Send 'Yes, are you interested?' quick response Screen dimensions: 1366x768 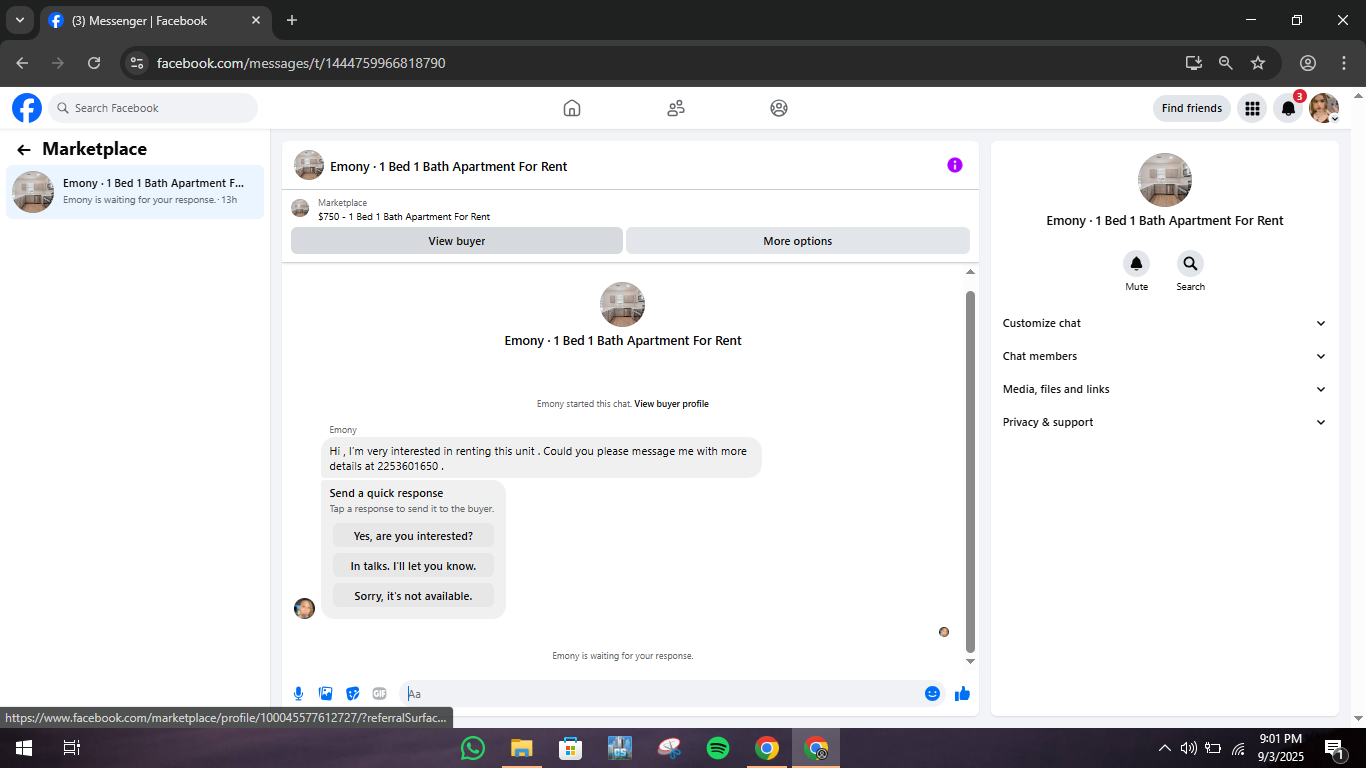click(413, 536)
